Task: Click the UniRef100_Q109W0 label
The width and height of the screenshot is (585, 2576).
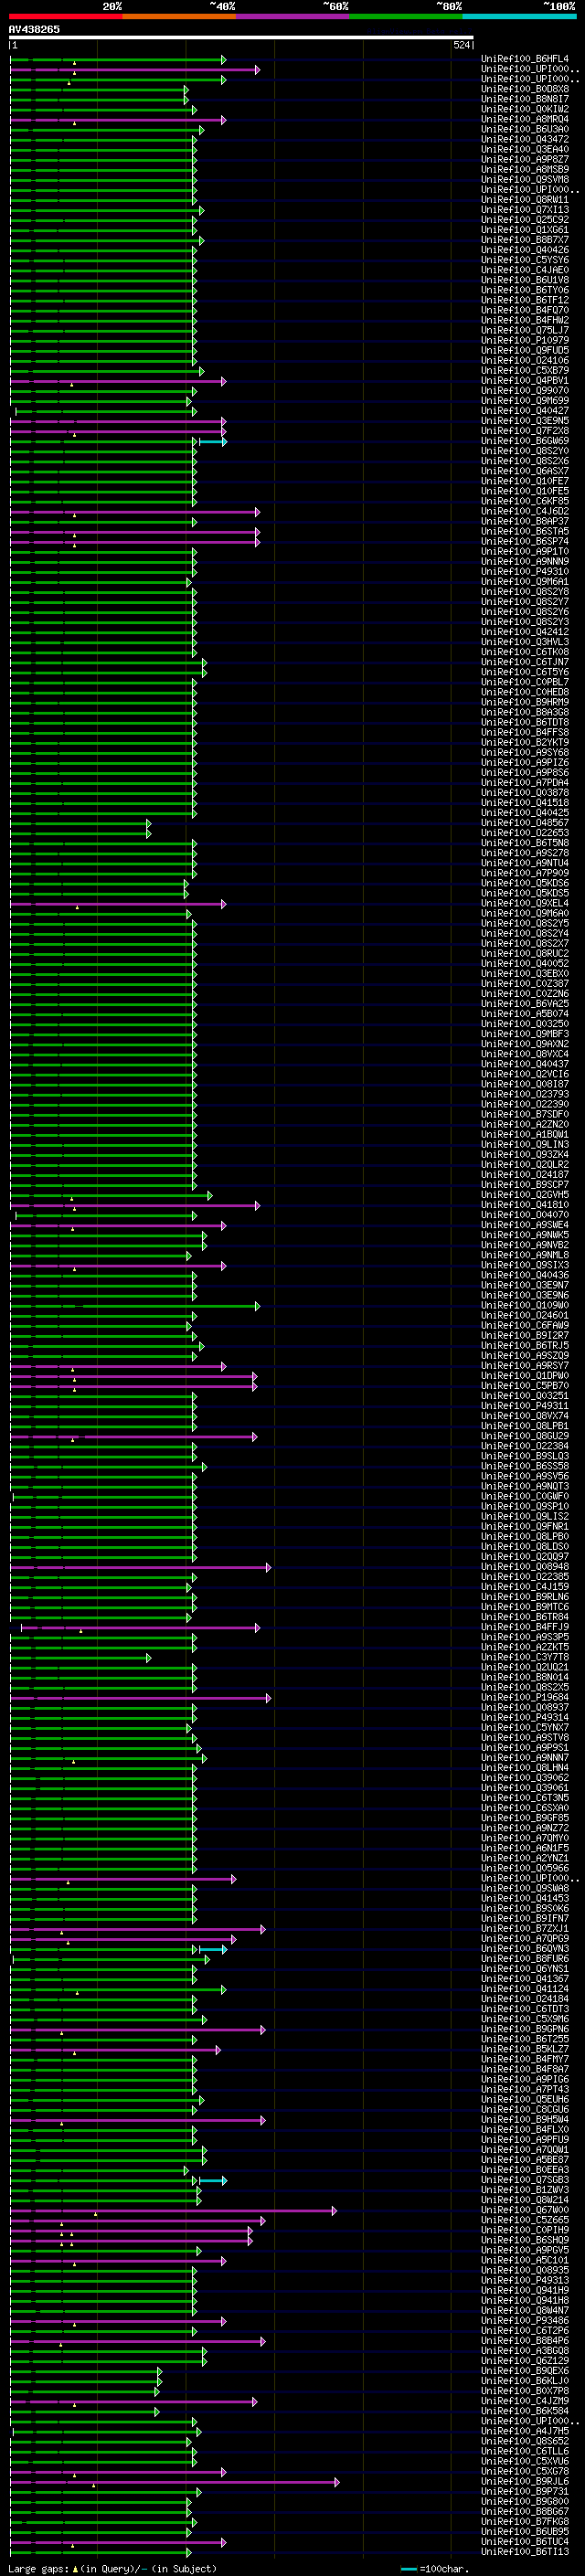Action: tap(525, 1305)
